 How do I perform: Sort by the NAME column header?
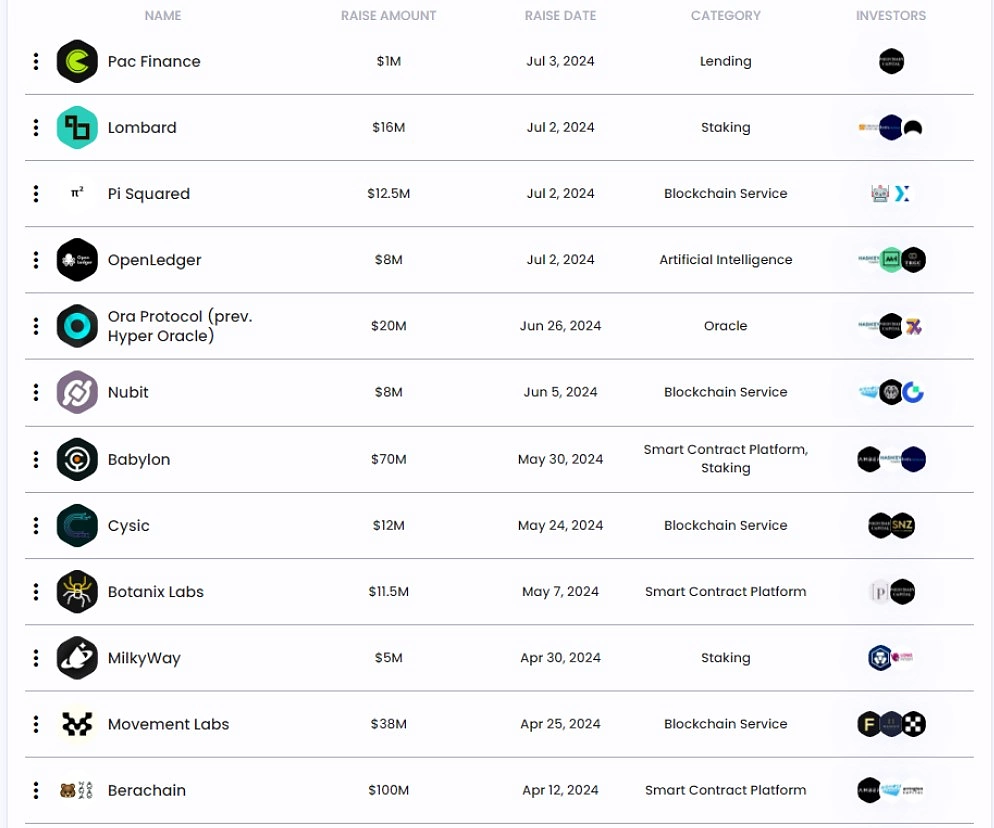point(162,15)
